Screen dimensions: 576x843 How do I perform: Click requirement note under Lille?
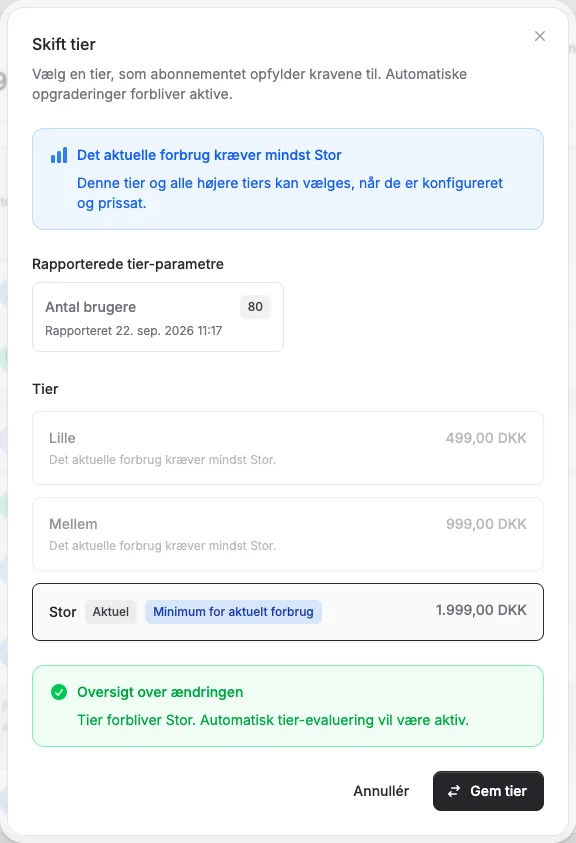coord(162,460)
